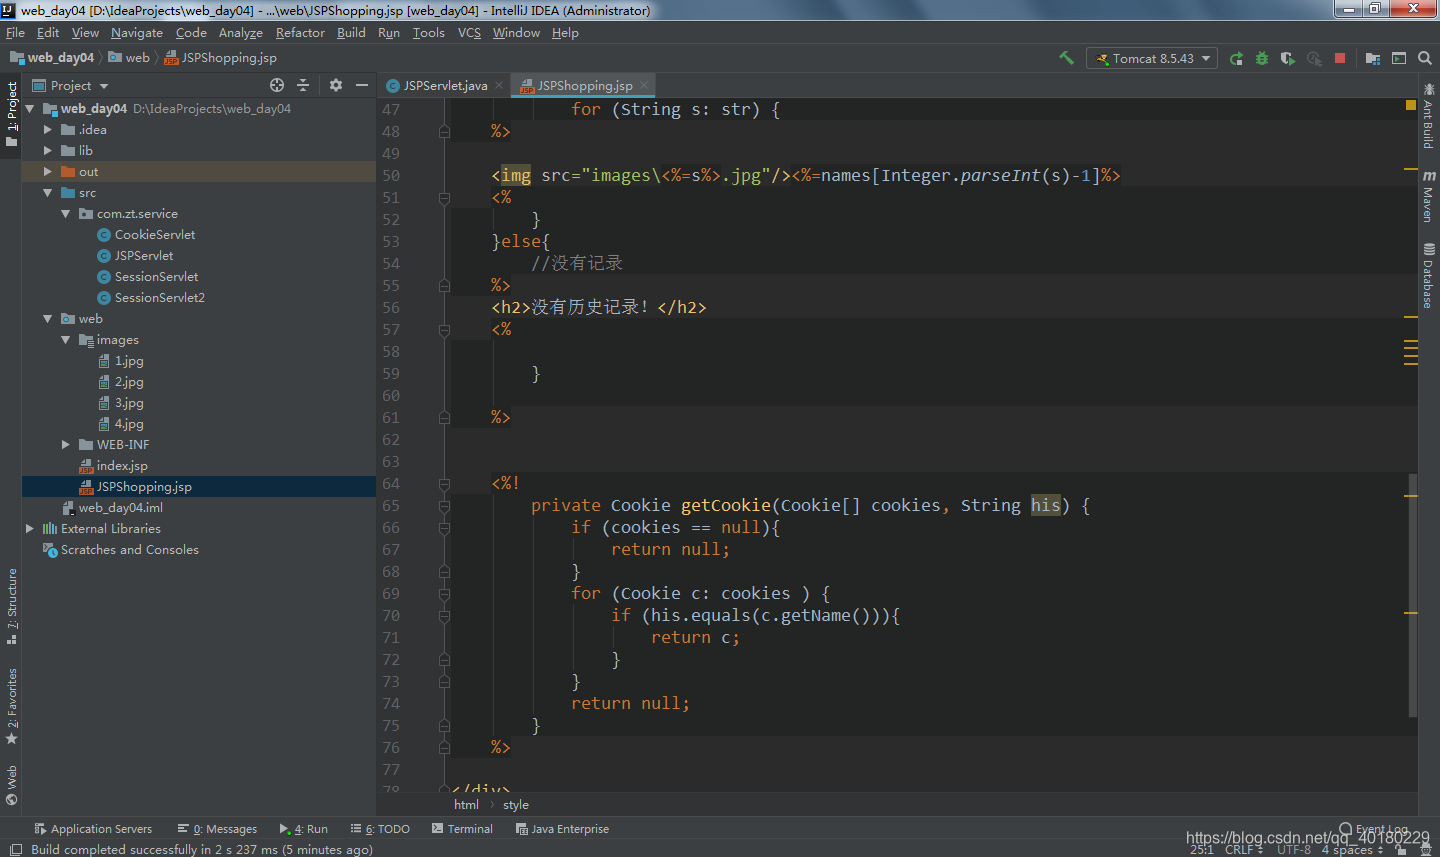This screenshot has width=1440, height=857.
Task: Select the JSPShopping.jsp editor tab
Action: tap(585, 85)
